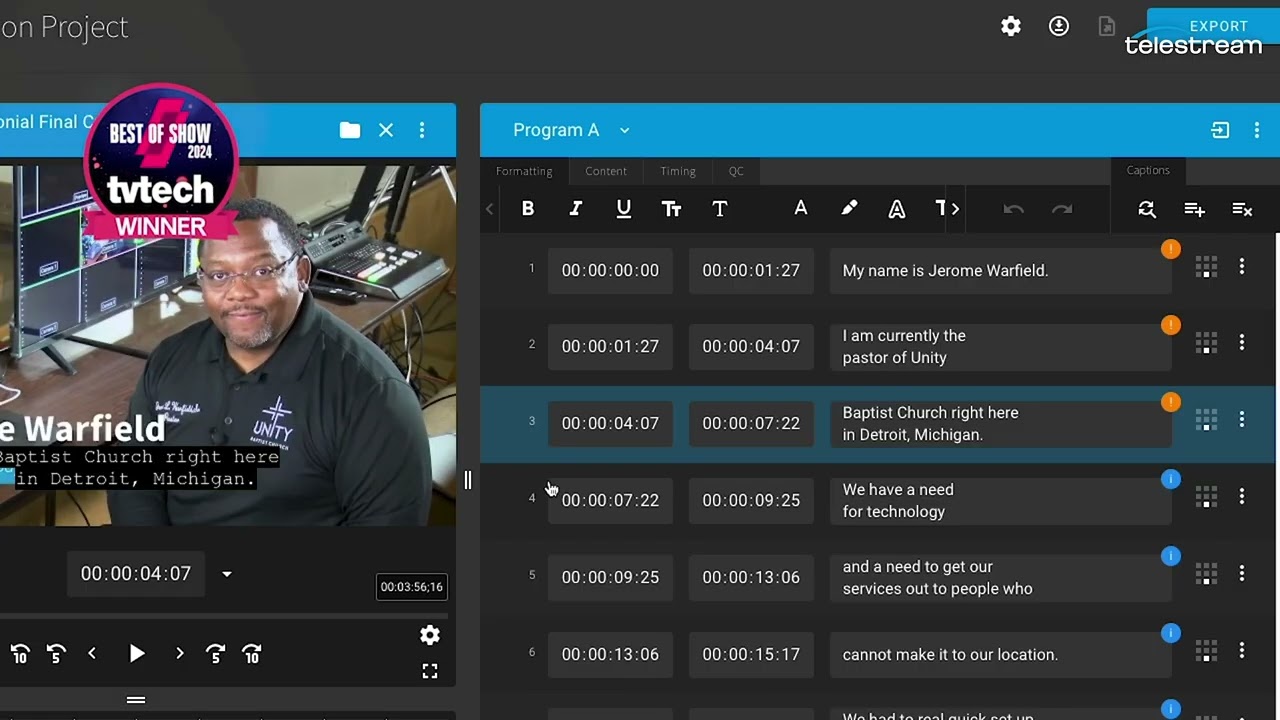Click start time 00:00:00:00 of caption 1

tap(610, 270)
